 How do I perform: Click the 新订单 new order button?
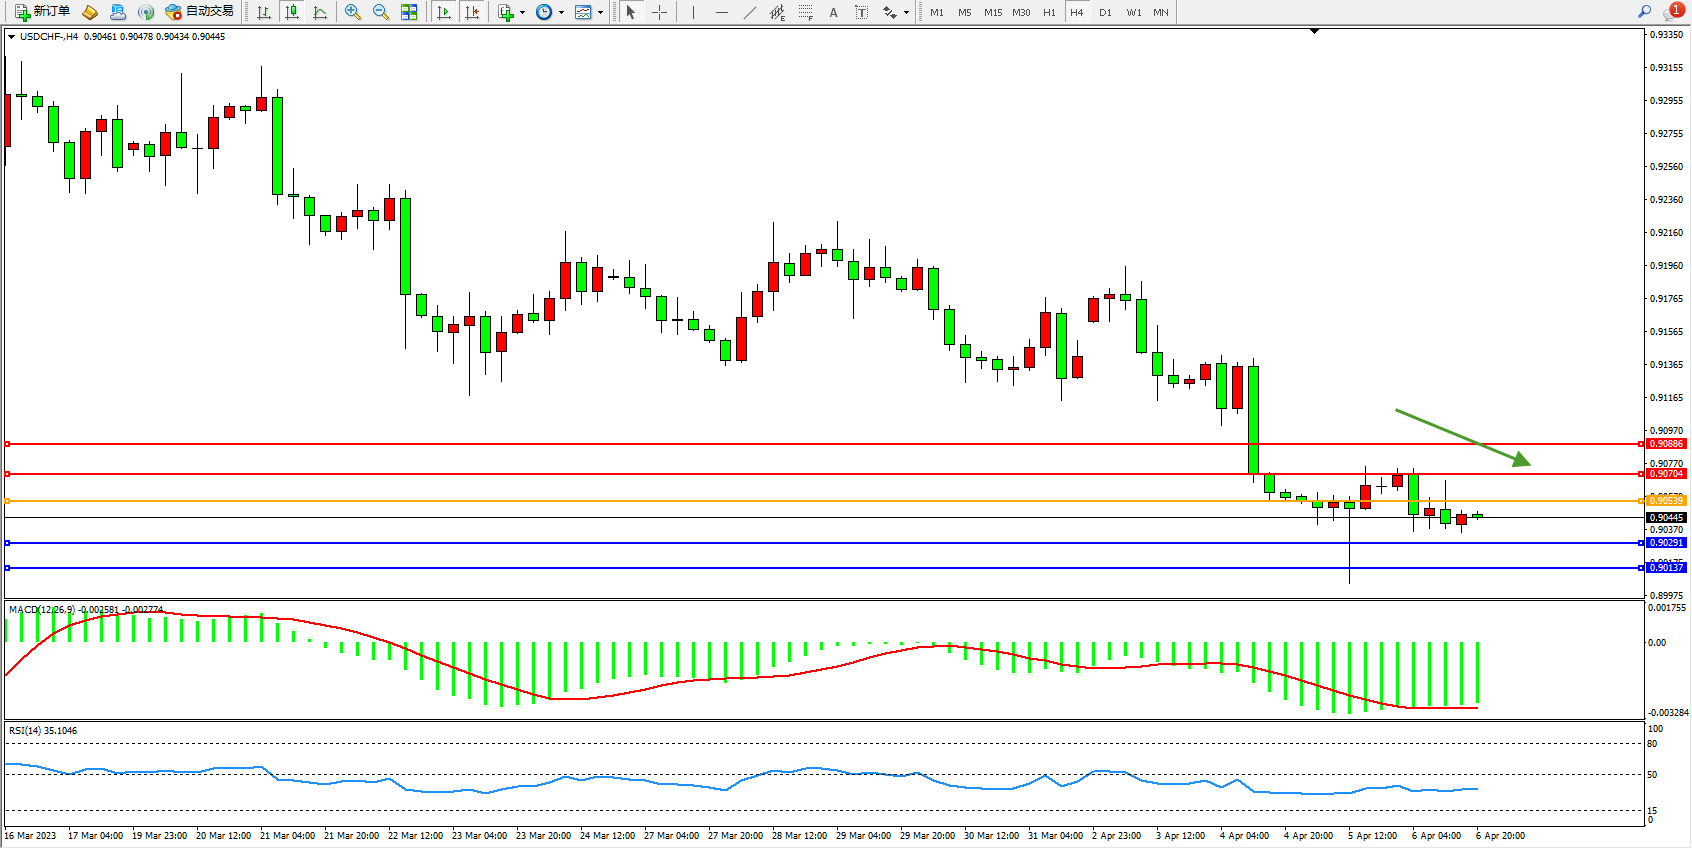pyautogui.click(x=42, y=12)
